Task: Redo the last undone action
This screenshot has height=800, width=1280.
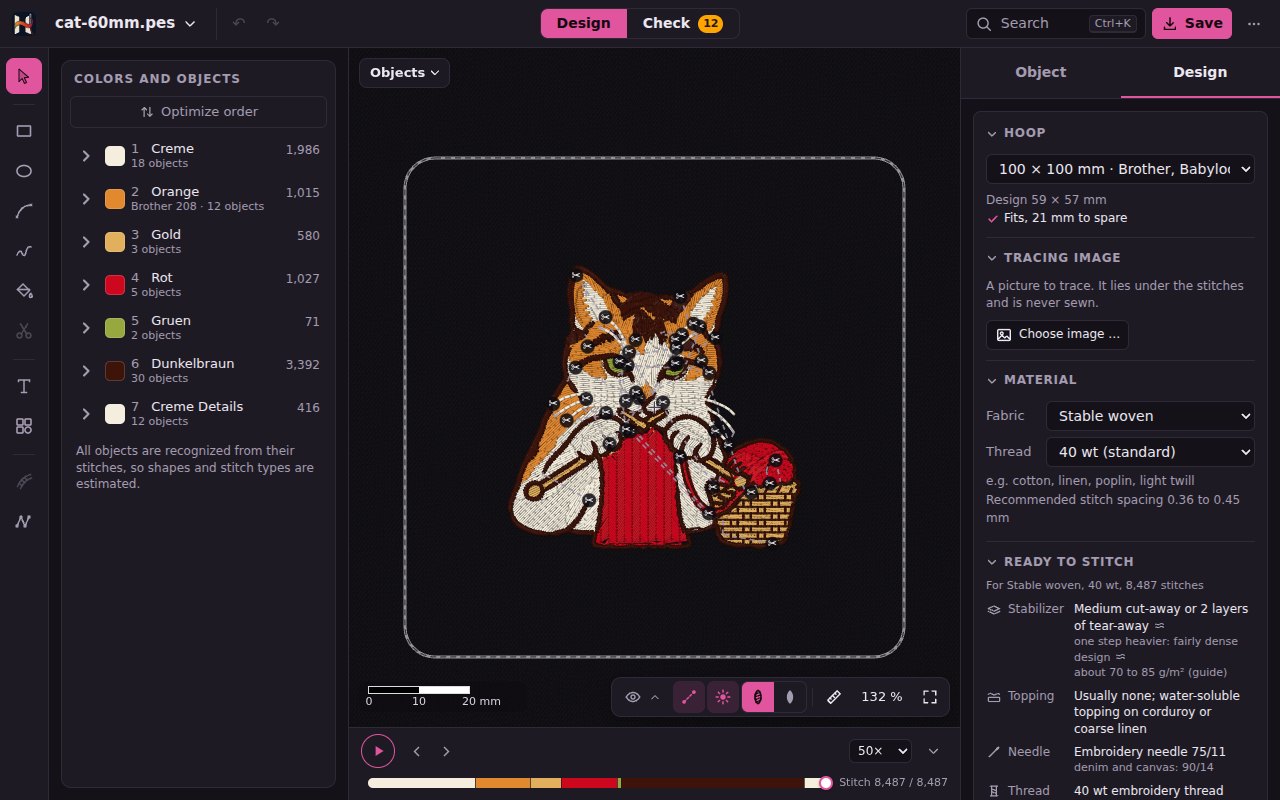Action: click(x=273, y=23)
